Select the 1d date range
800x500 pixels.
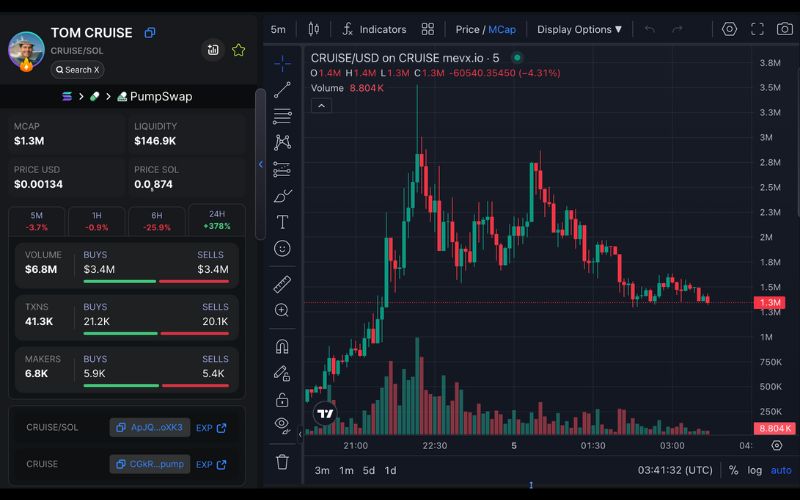point(391,470)
